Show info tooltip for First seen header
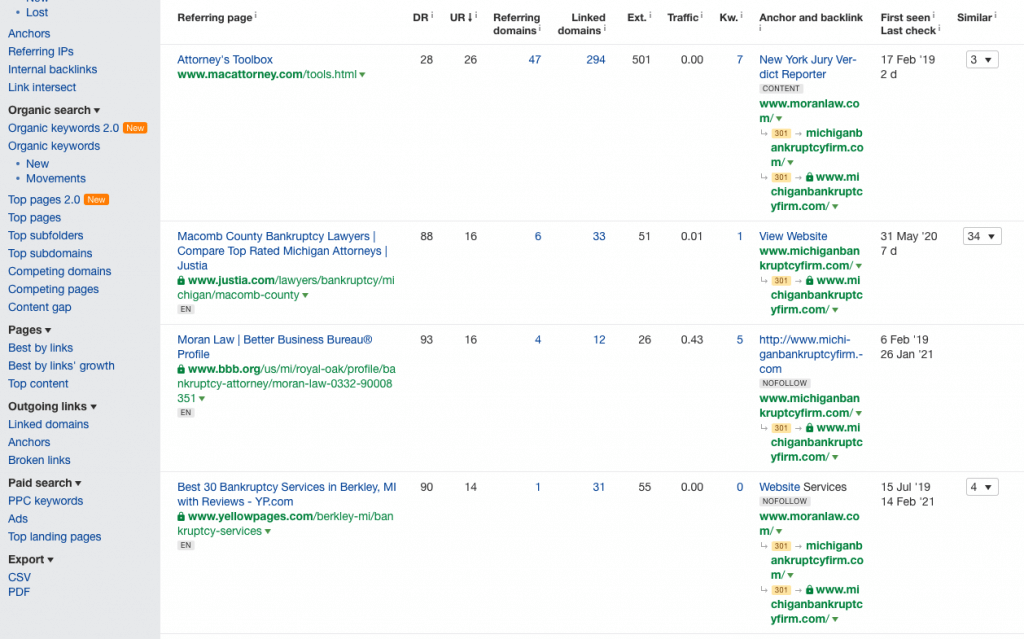The width and height of the screenshot is (1024, 639). point(933,15)
